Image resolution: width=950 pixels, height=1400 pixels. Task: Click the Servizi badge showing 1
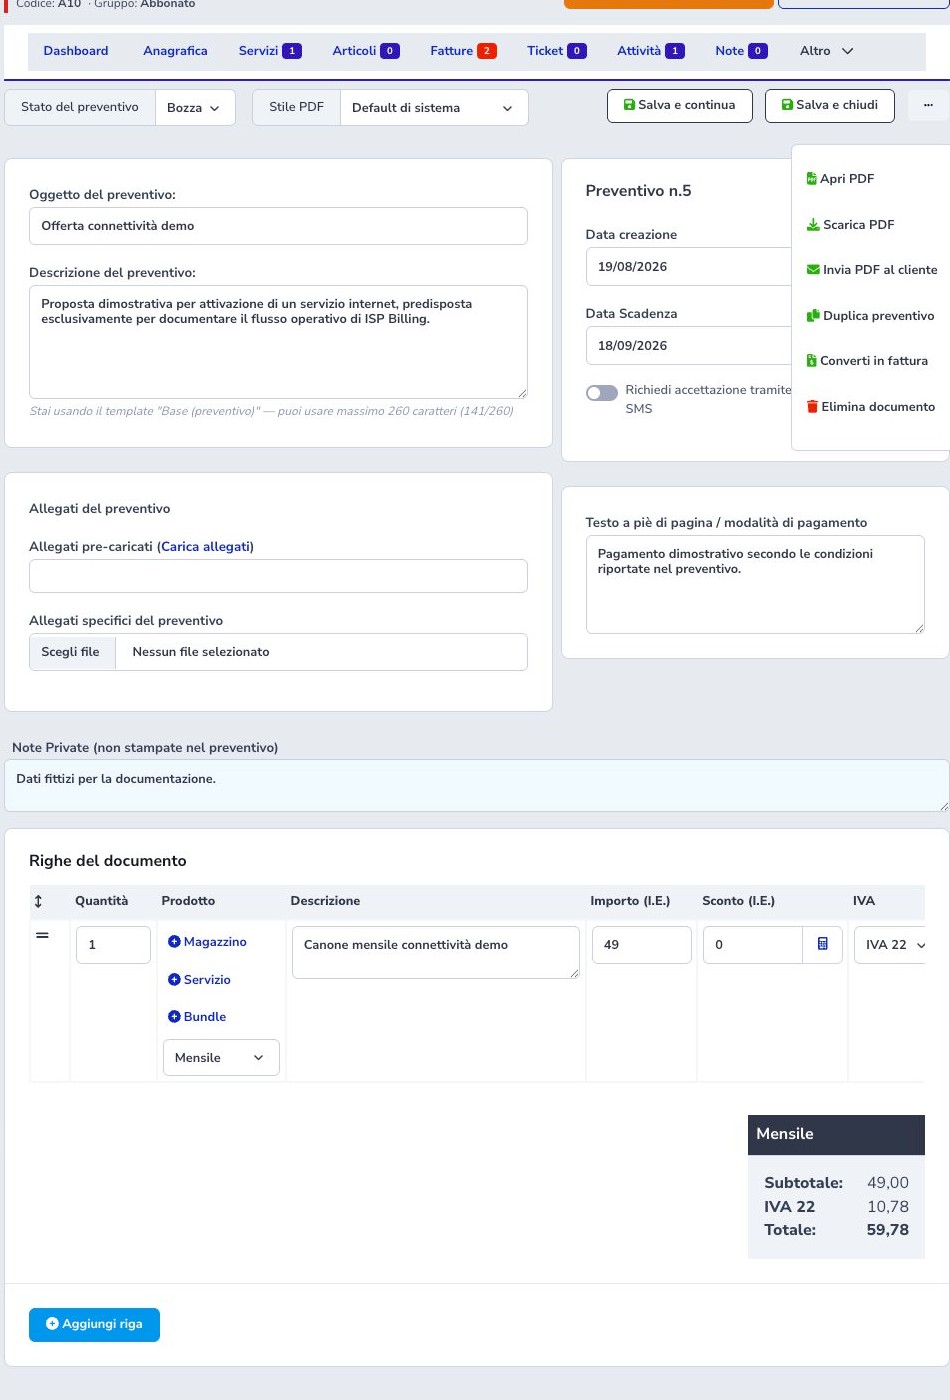(x=292, y=51)
